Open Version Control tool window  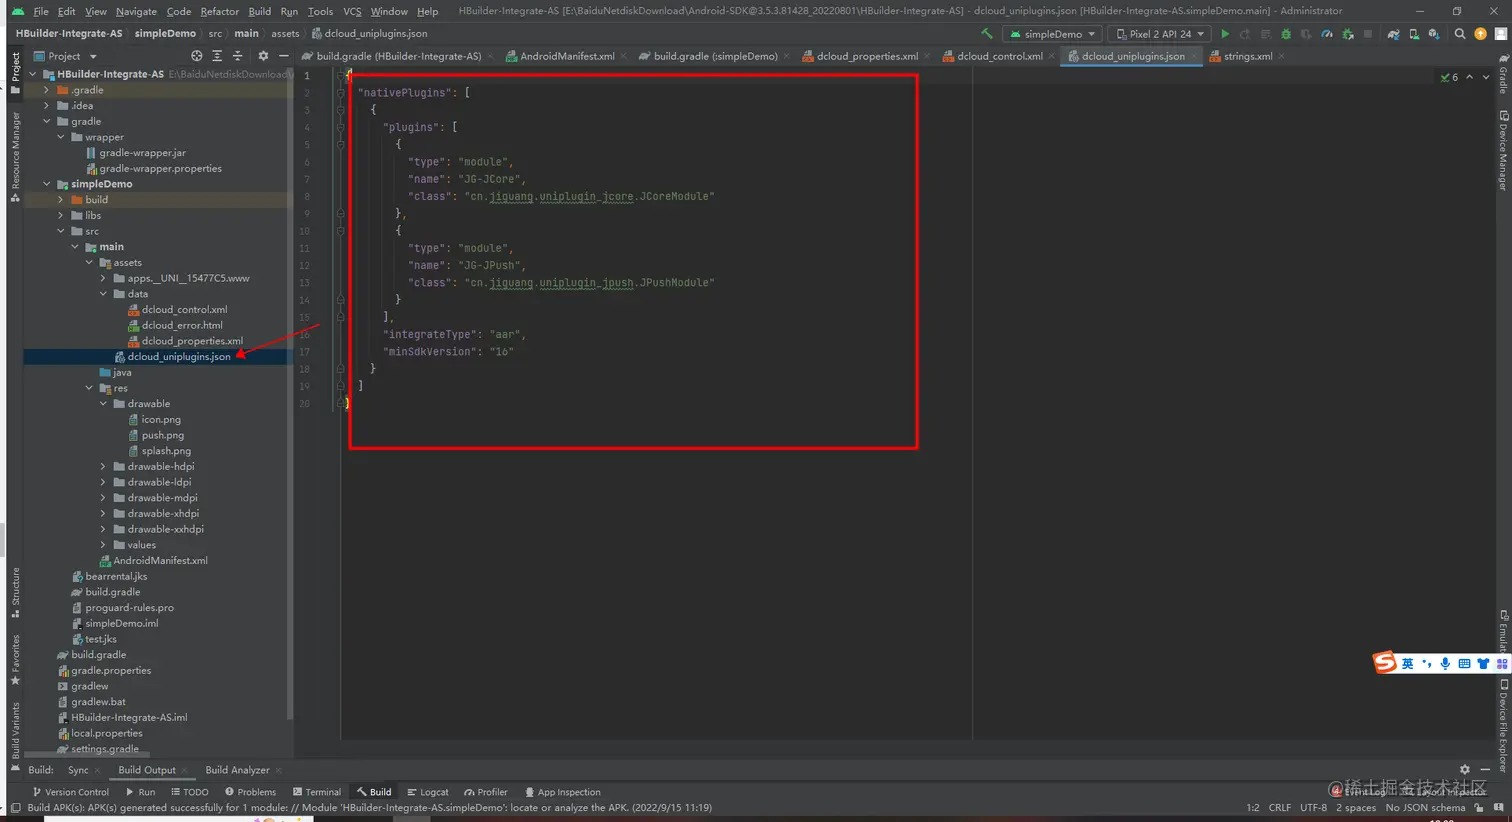pyautogui.click(x=70, y=792)
